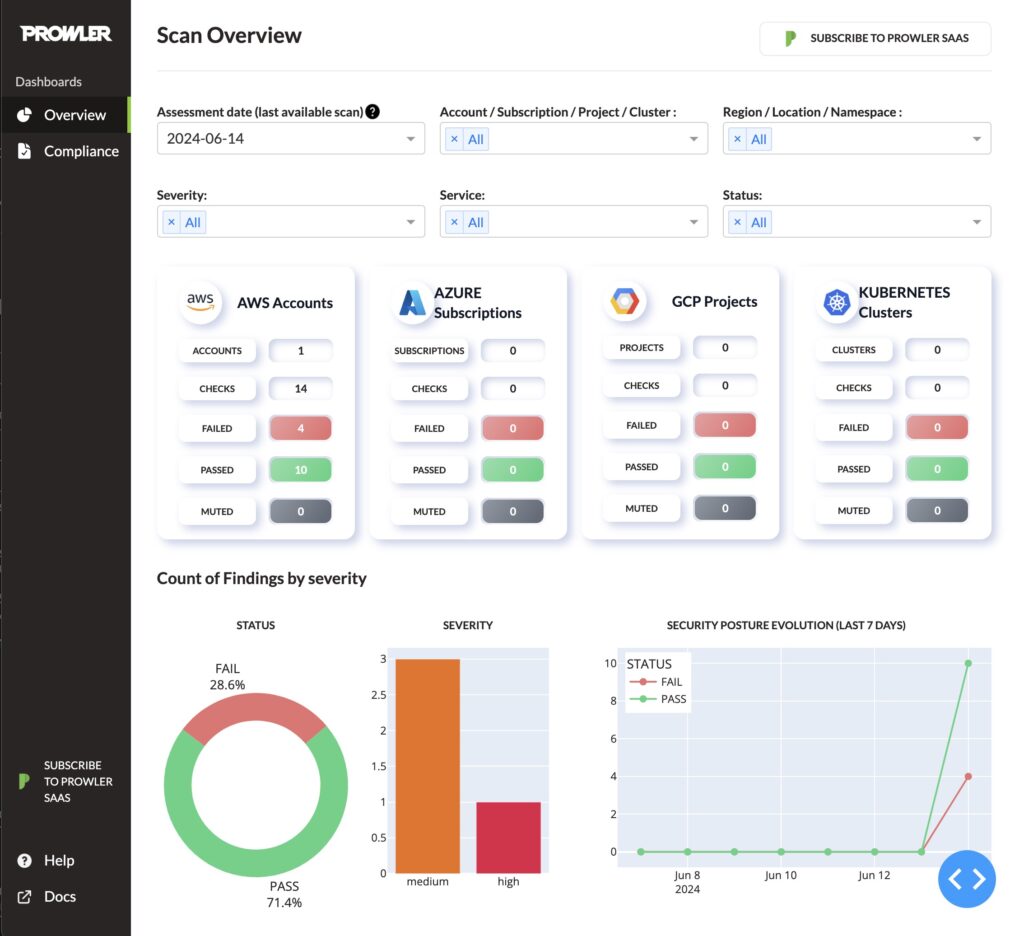
Task: Expand the Severity dropdown
Action: (x=410, y=222)
